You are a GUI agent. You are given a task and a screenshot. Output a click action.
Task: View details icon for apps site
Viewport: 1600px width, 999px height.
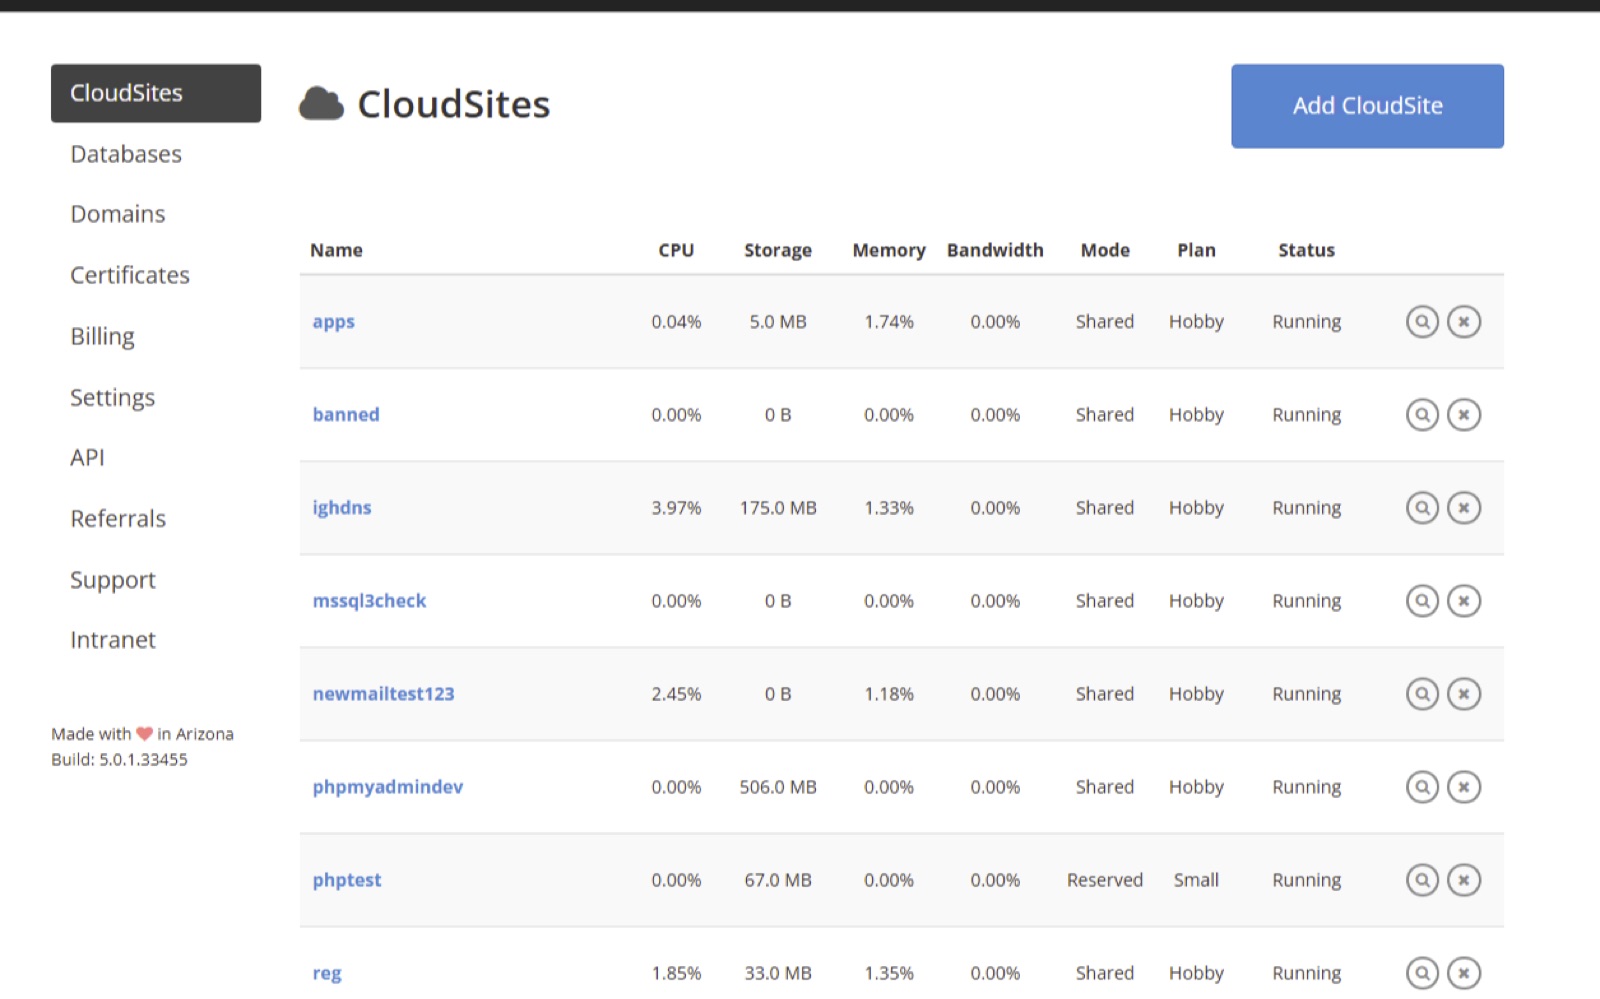point(1422,322)
